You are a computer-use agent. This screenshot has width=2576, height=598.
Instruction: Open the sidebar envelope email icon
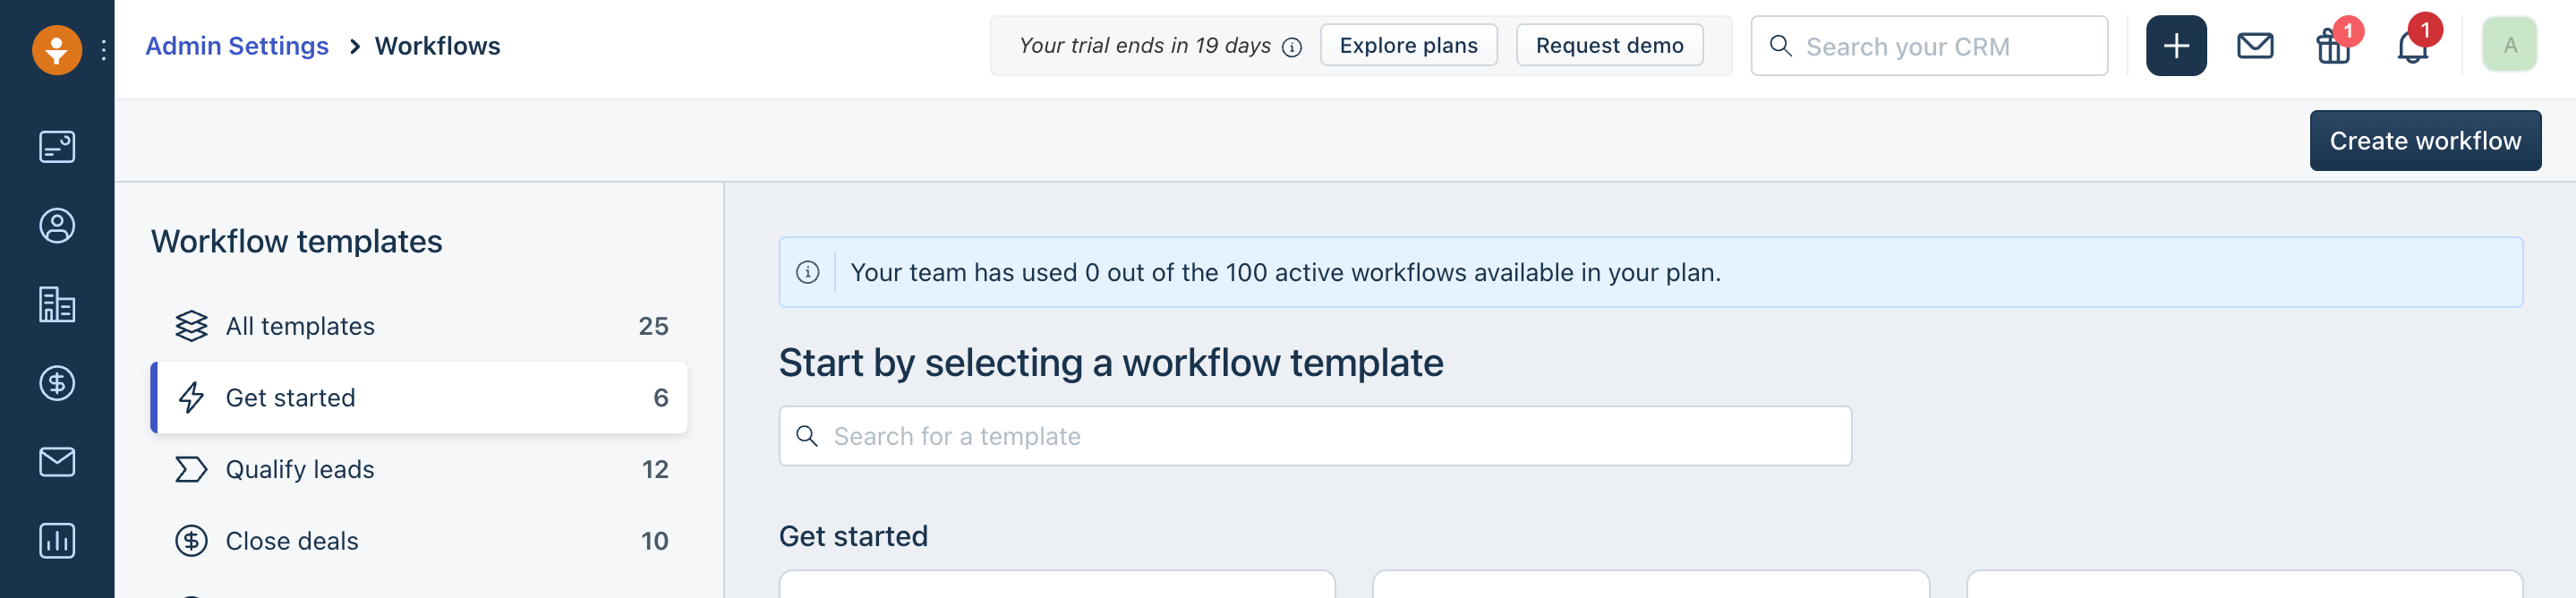point(57,462)
